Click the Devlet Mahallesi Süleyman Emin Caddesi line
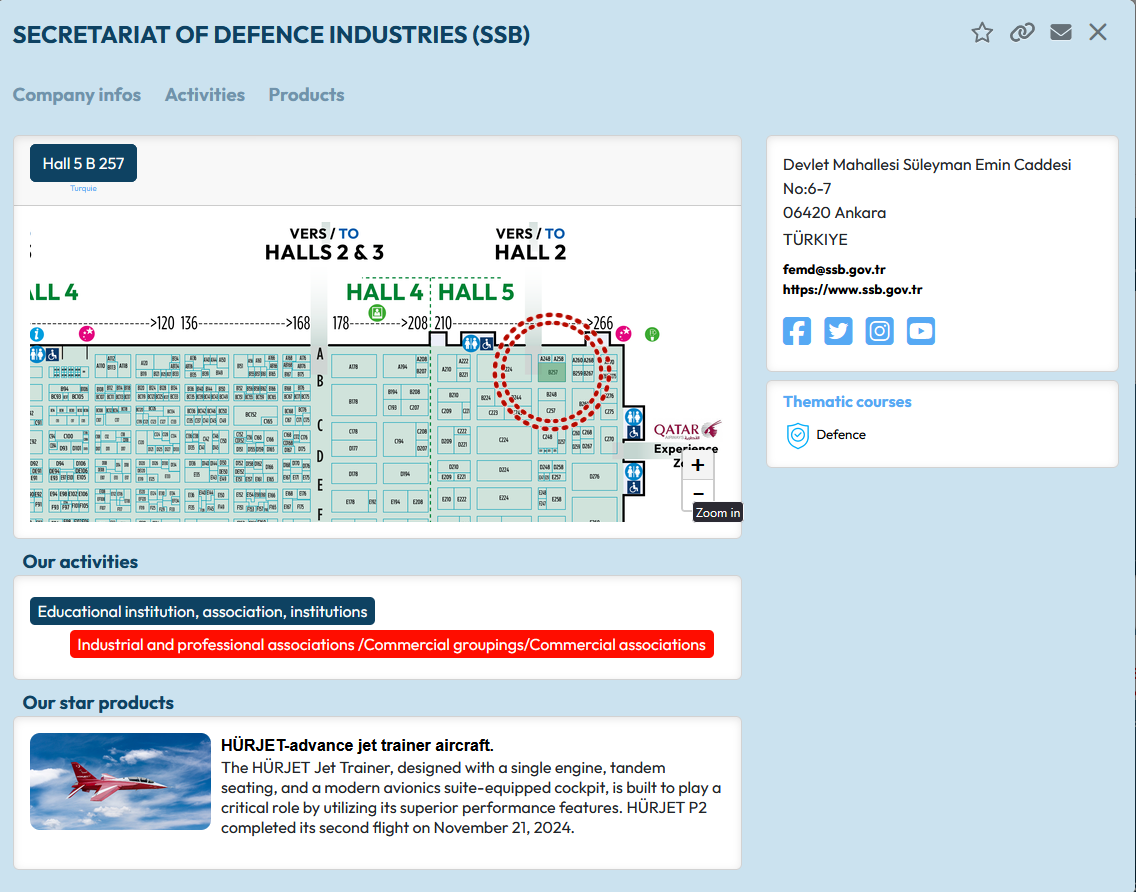 point(927,165)
